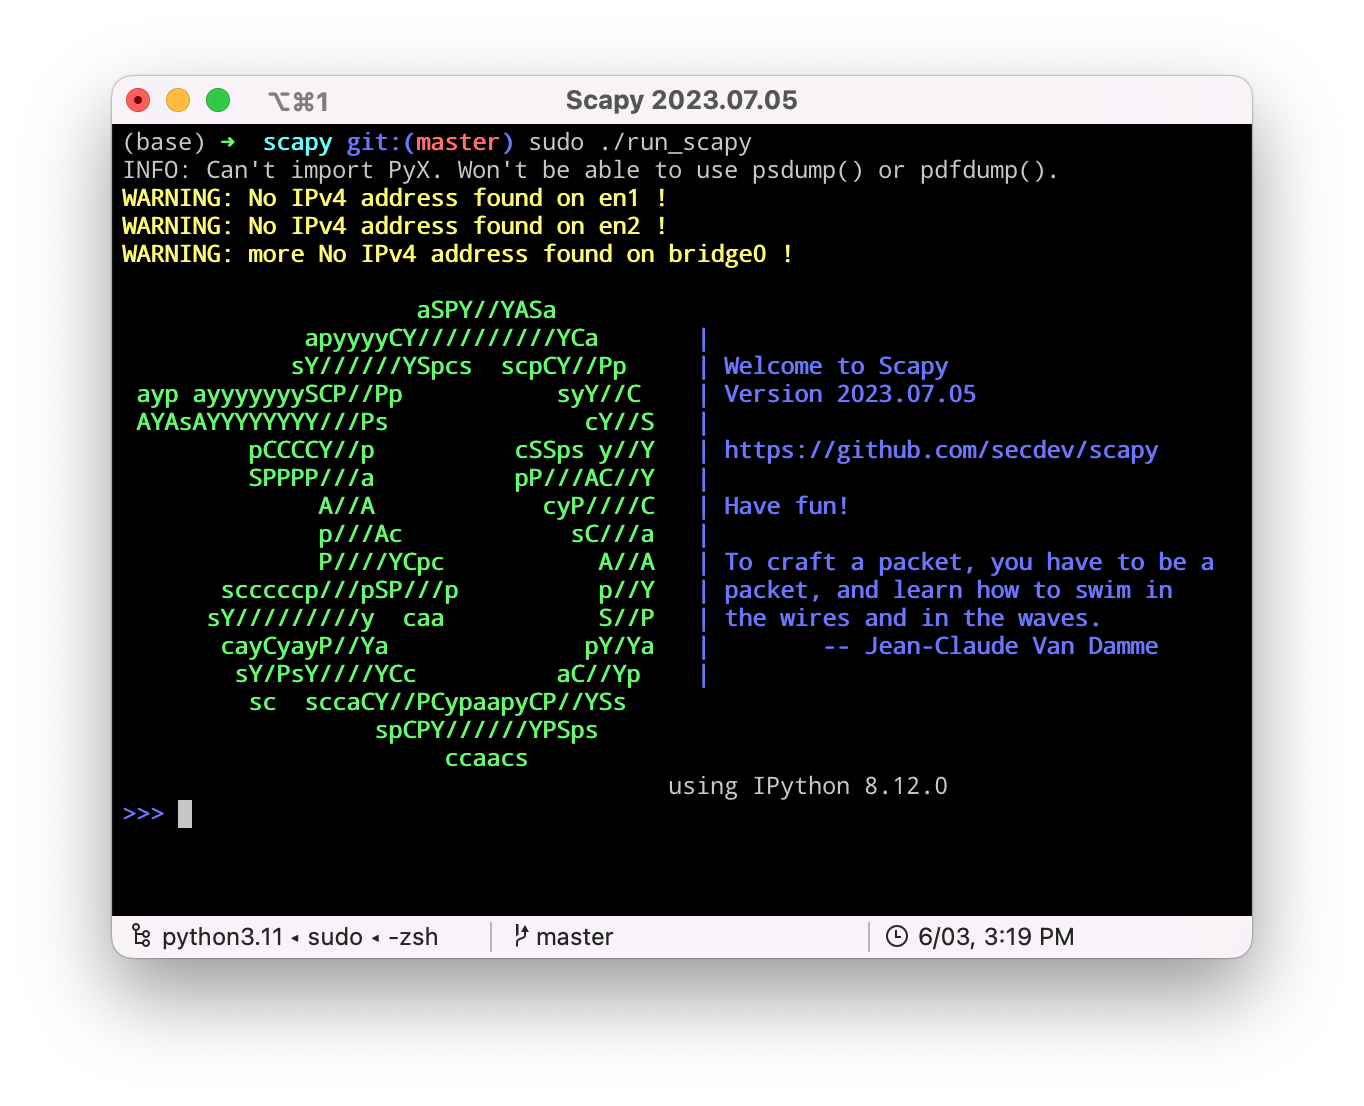Click the green arrow in the shell prompt

point(228,142)
